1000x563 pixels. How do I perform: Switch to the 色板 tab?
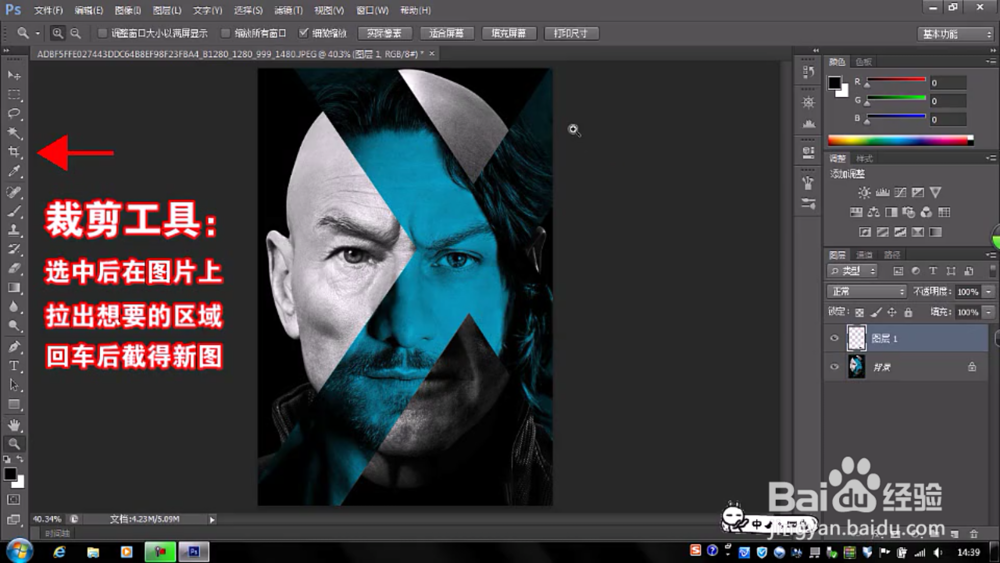tap(864, 62)
